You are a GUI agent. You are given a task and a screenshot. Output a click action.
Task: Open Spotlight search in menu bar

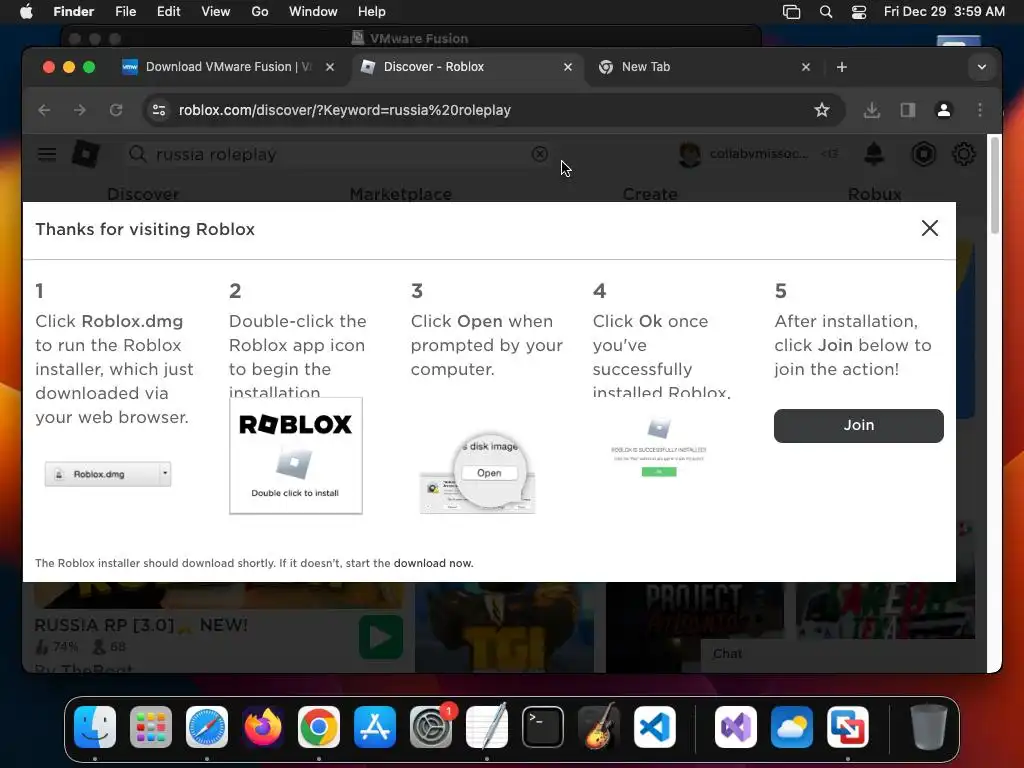[825, 12]
